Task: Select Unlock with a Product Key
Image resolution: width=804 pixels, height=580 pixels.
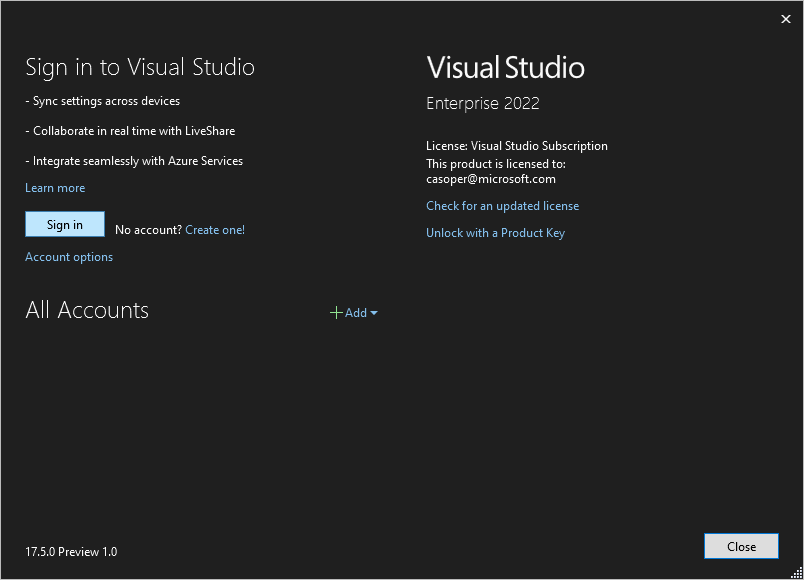Action: tap(495, 233)
